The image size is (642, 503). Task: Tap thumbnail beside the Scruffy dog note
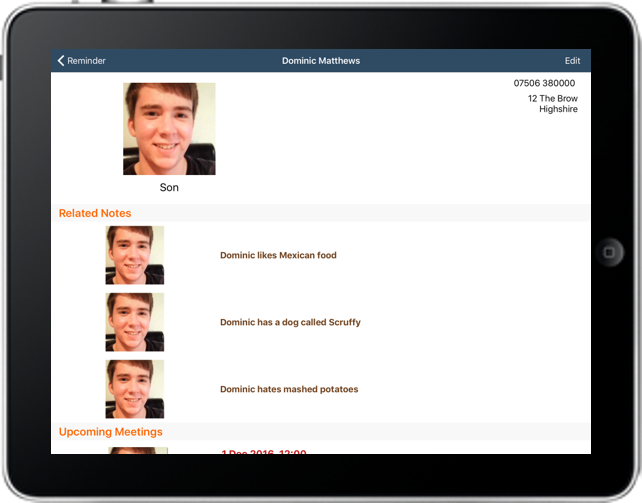[135, 322]
